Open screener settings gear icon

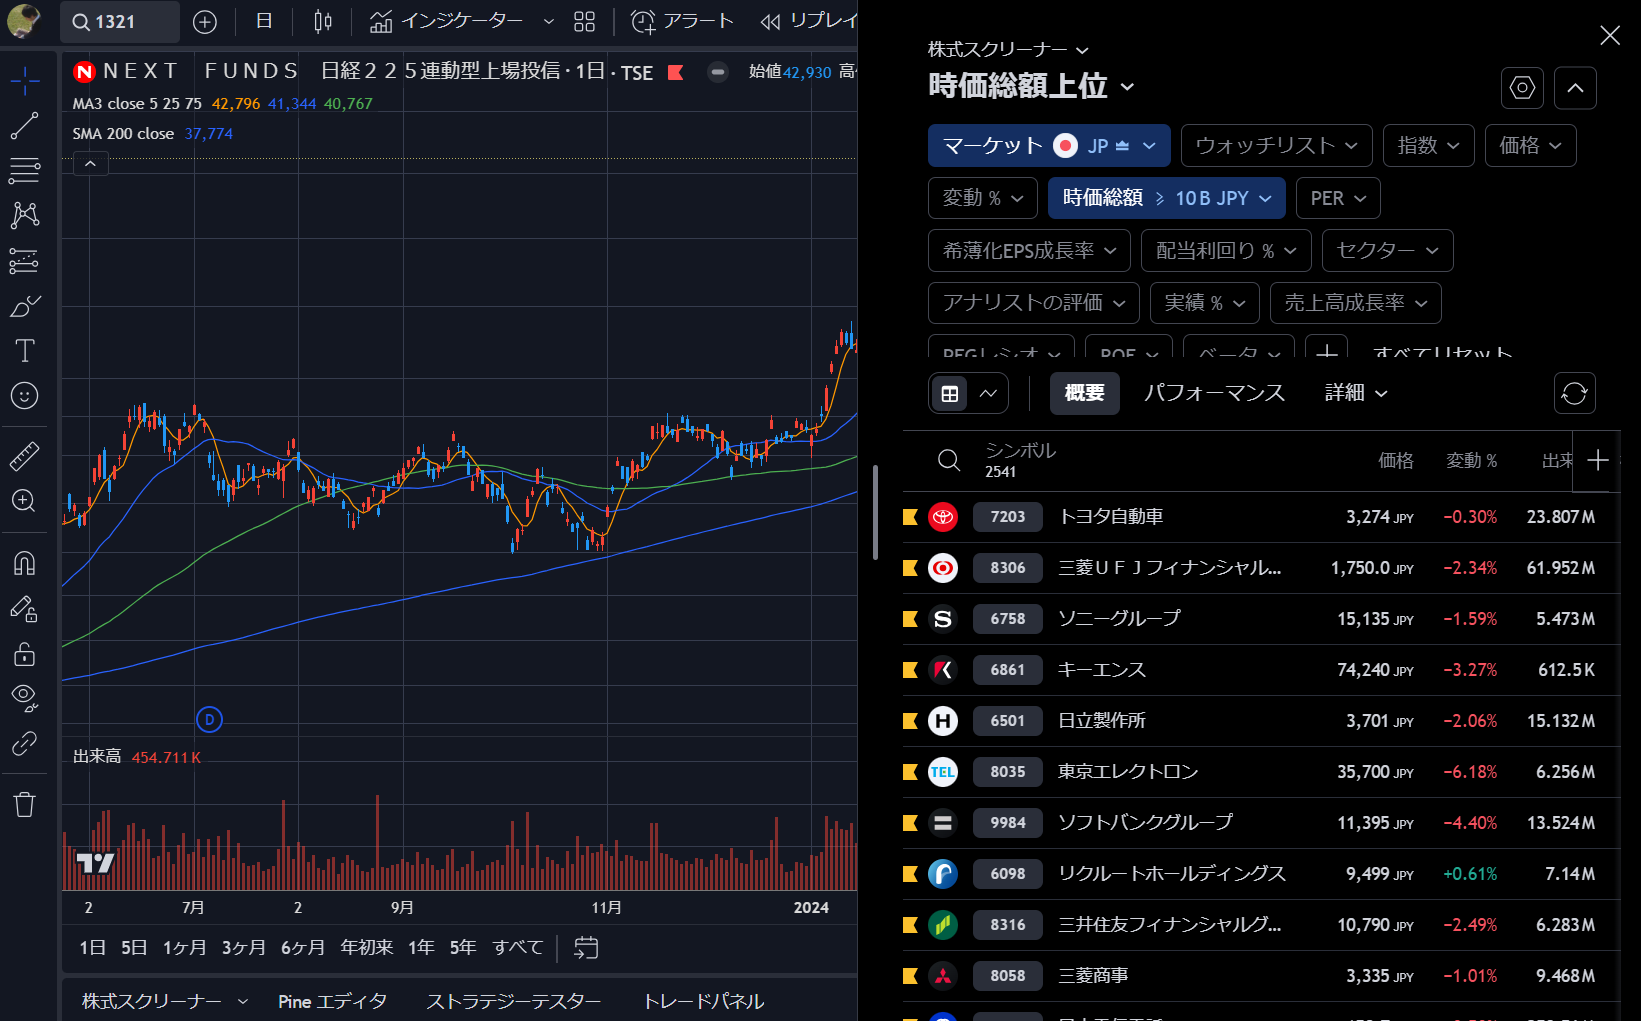[1522, 88]
